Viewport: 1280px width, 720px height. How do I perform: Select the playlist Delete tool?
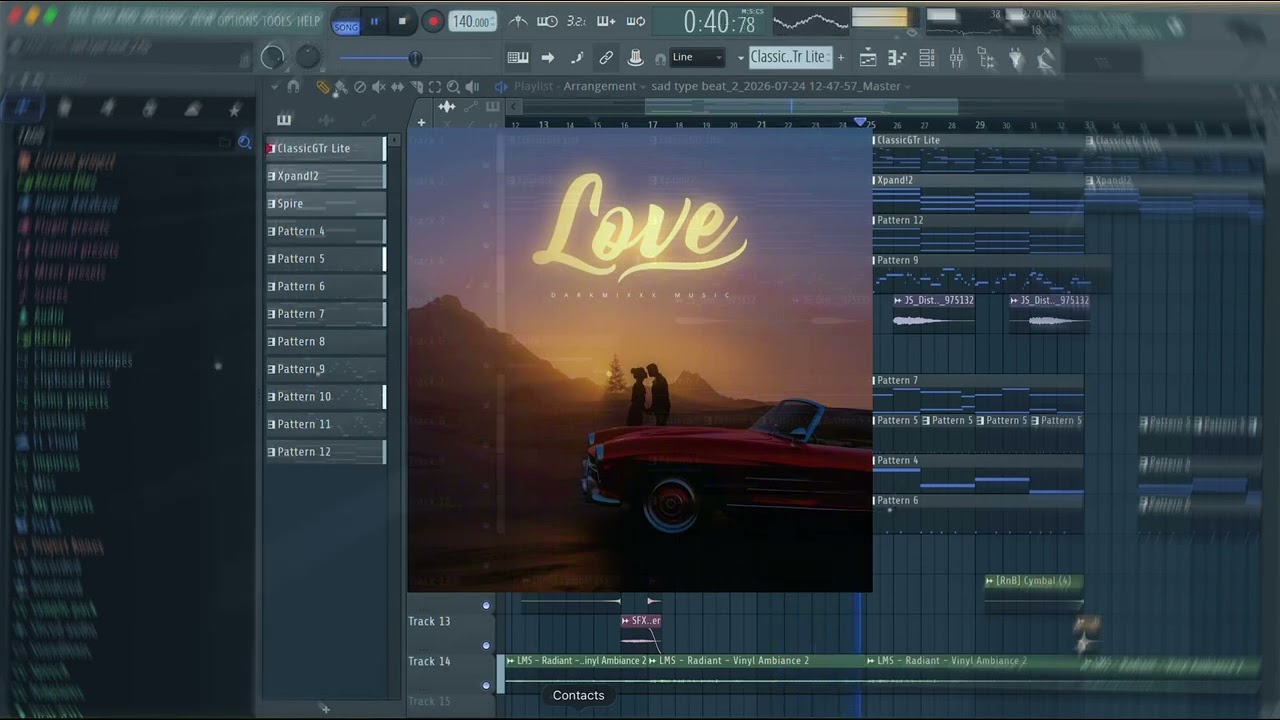coord(360,87)
